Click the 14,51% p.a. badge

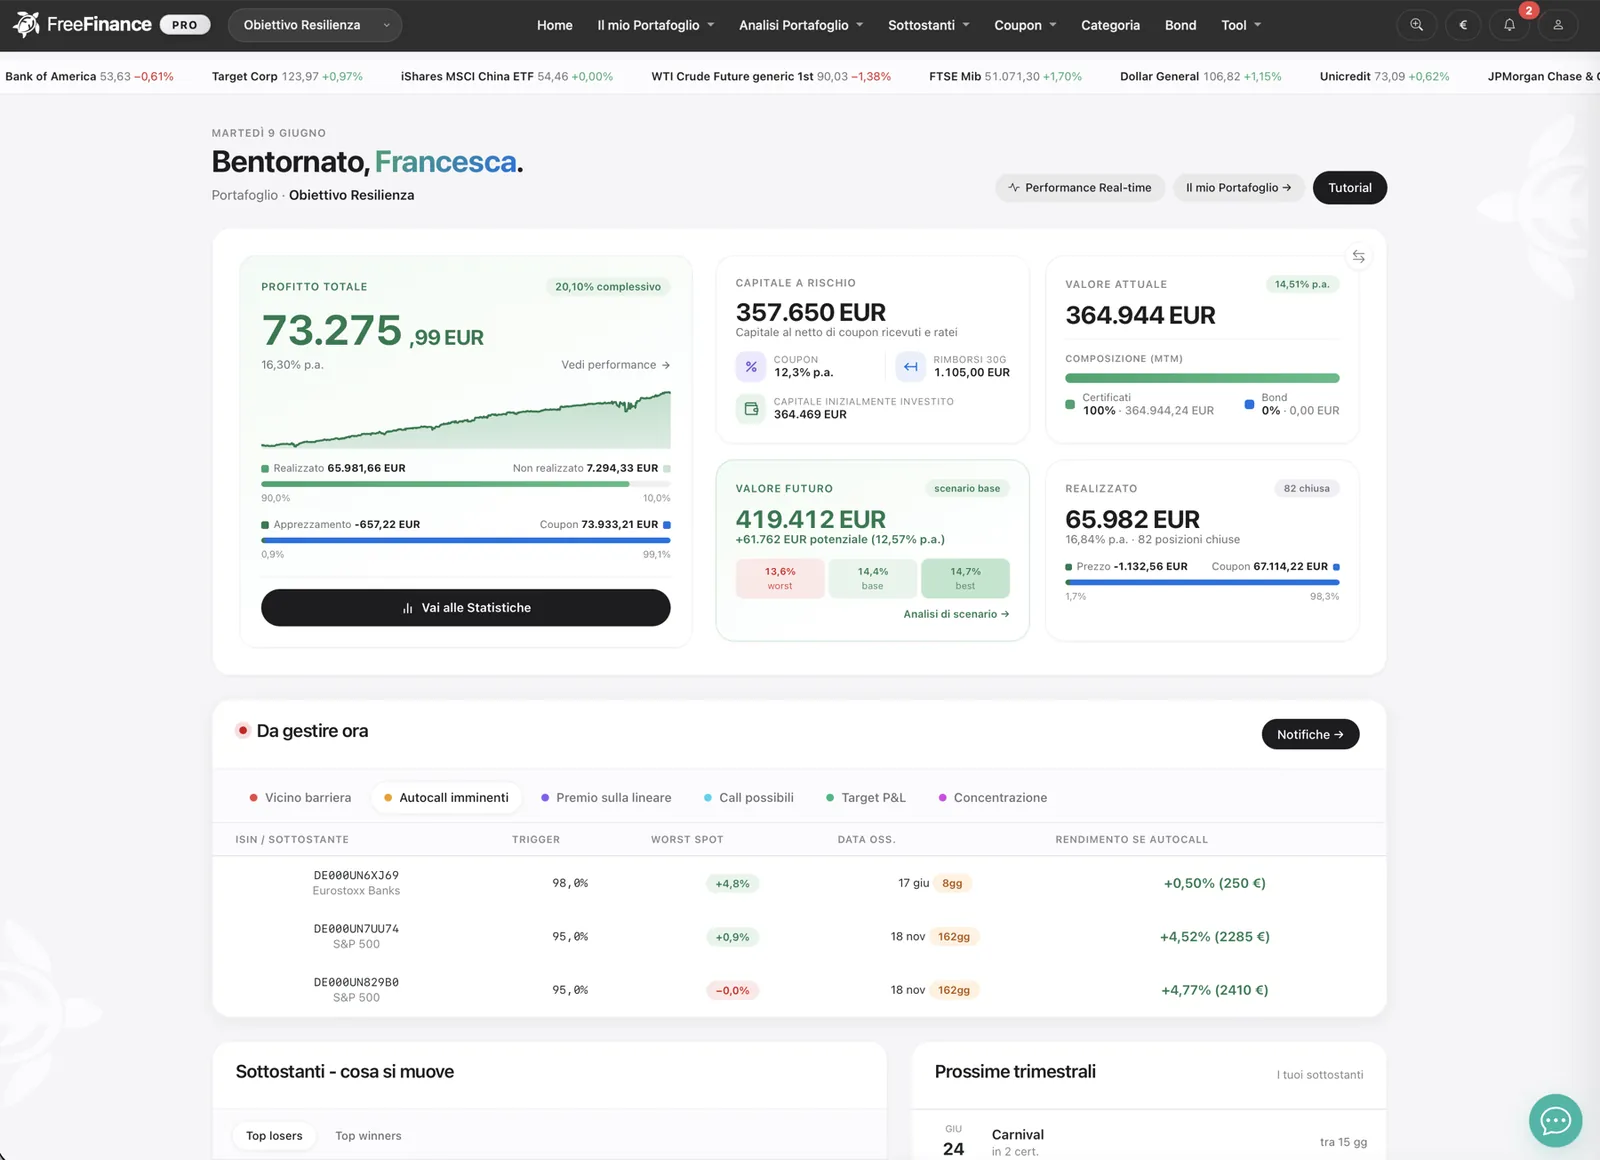coord(1302,285)
